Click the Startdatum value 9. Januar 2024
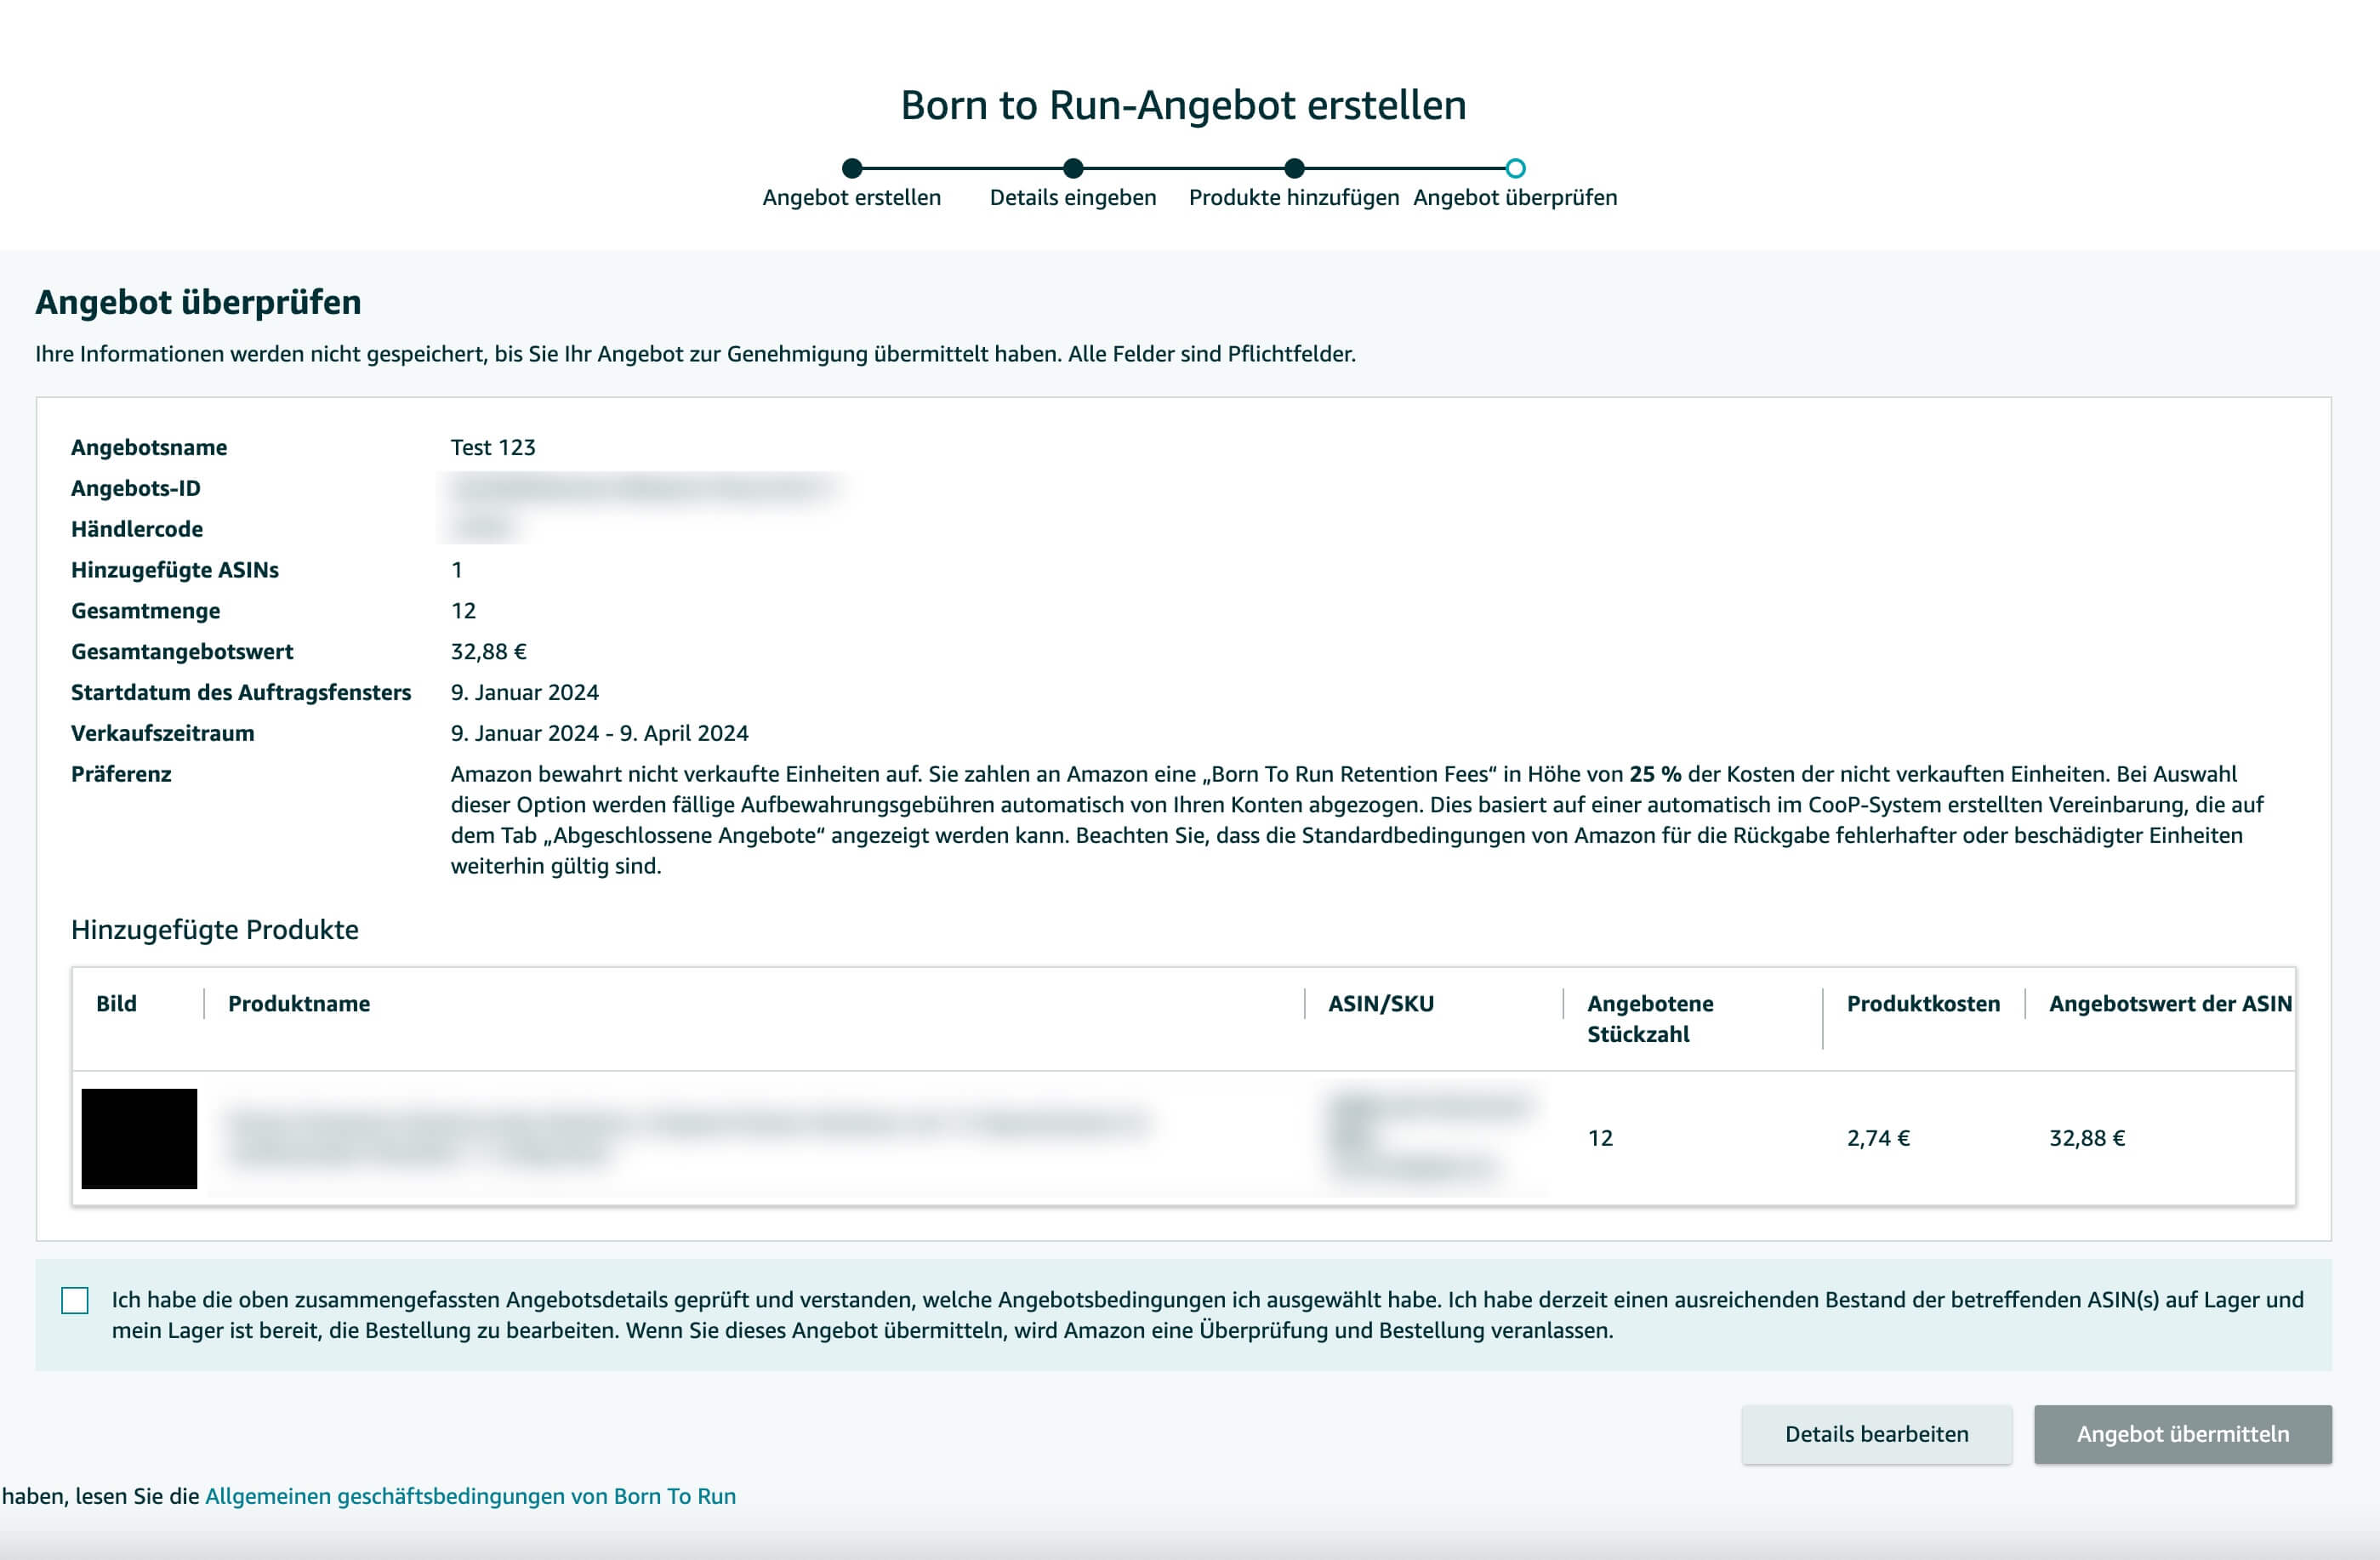 (525, 692)
